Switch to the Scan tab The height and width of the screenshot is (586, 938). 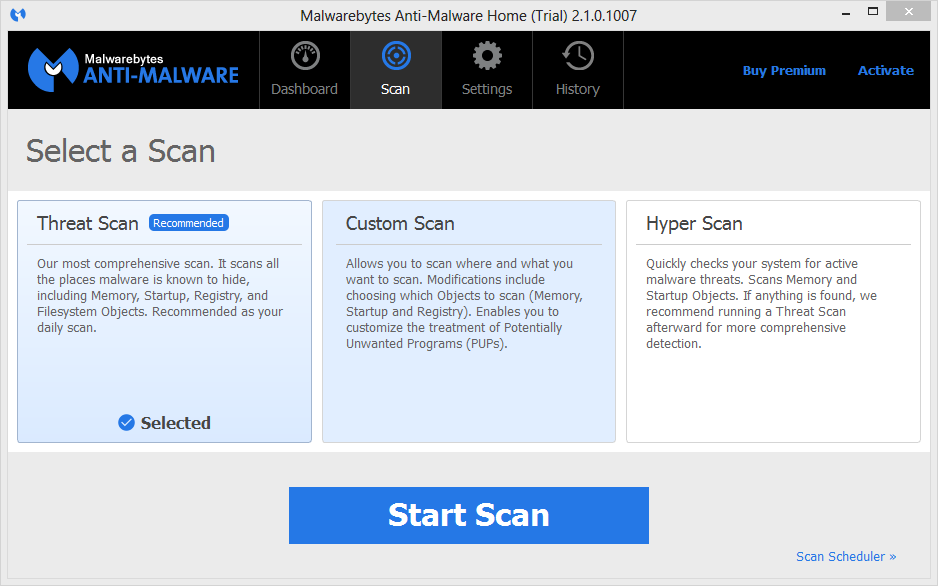[396, 70]
